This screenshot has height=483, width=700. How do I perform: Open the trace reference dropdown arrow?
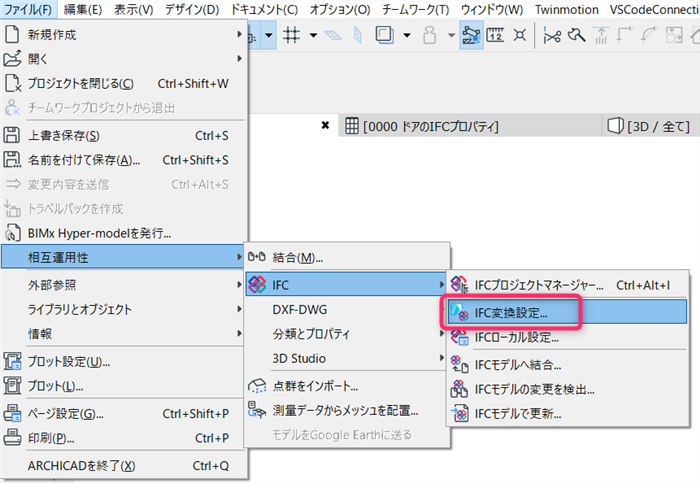pos(407,35)
